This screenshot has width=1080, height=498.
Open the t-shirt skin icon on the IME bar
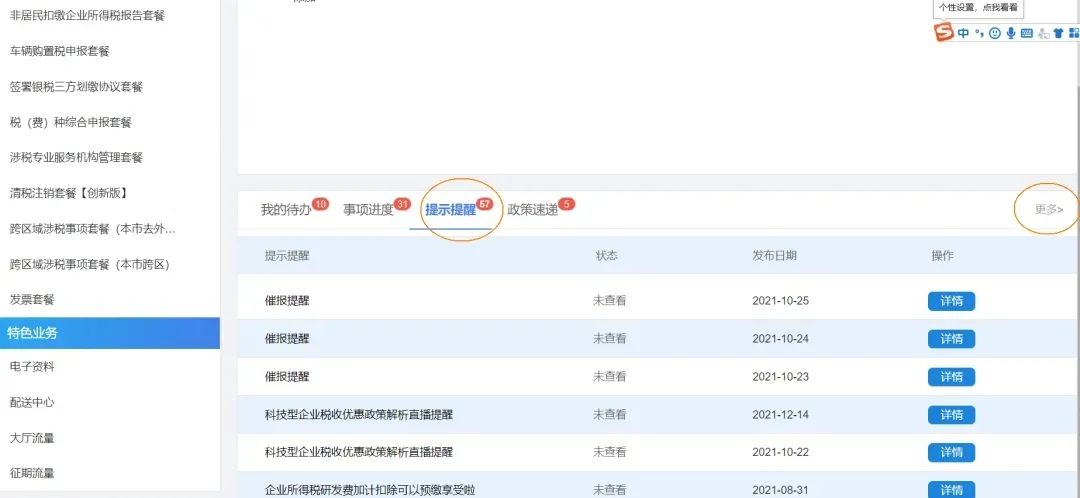click(1058, 33)
